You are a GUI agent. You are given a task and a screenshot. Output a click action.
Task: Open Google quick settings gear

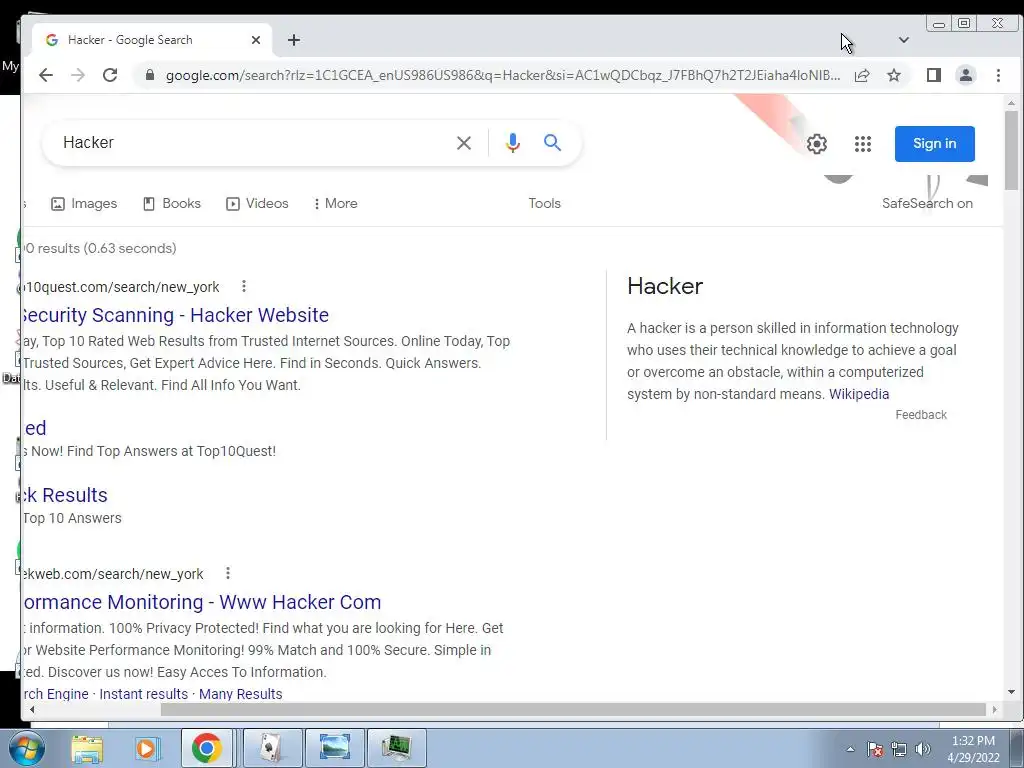816,144
